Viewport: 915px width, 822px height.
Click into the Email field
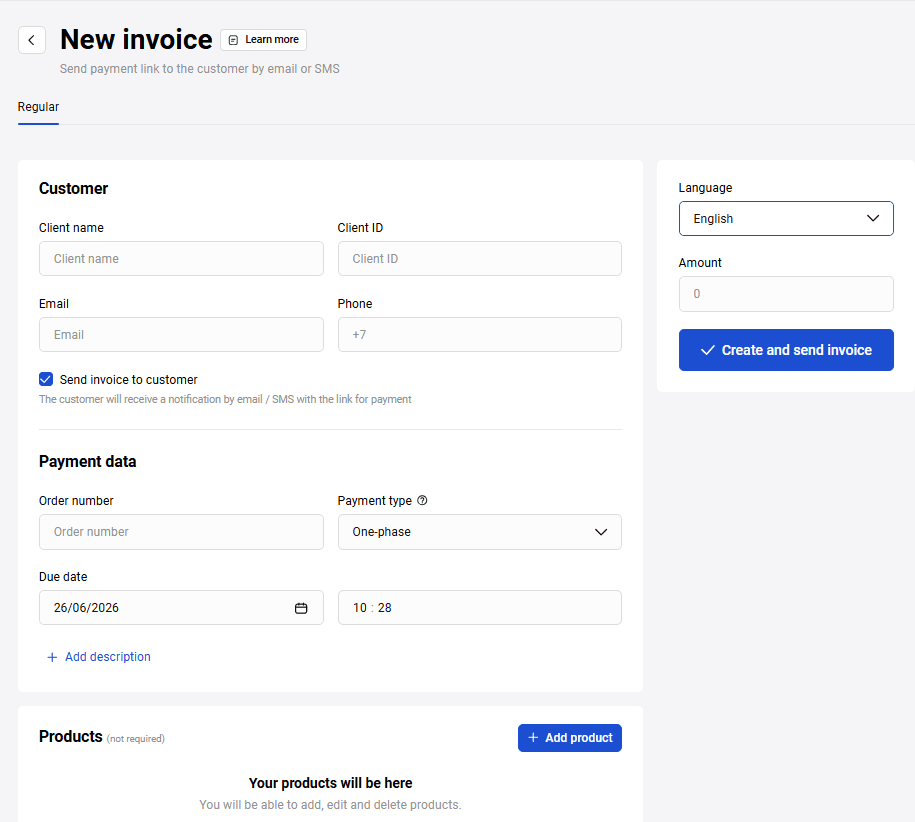click(181, 334)
